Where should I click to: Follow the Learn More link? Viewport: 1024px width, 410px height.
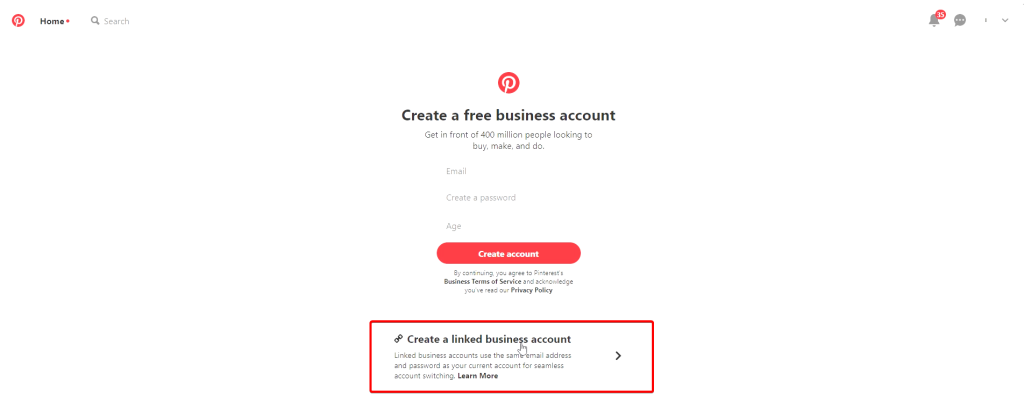[477, 376]
